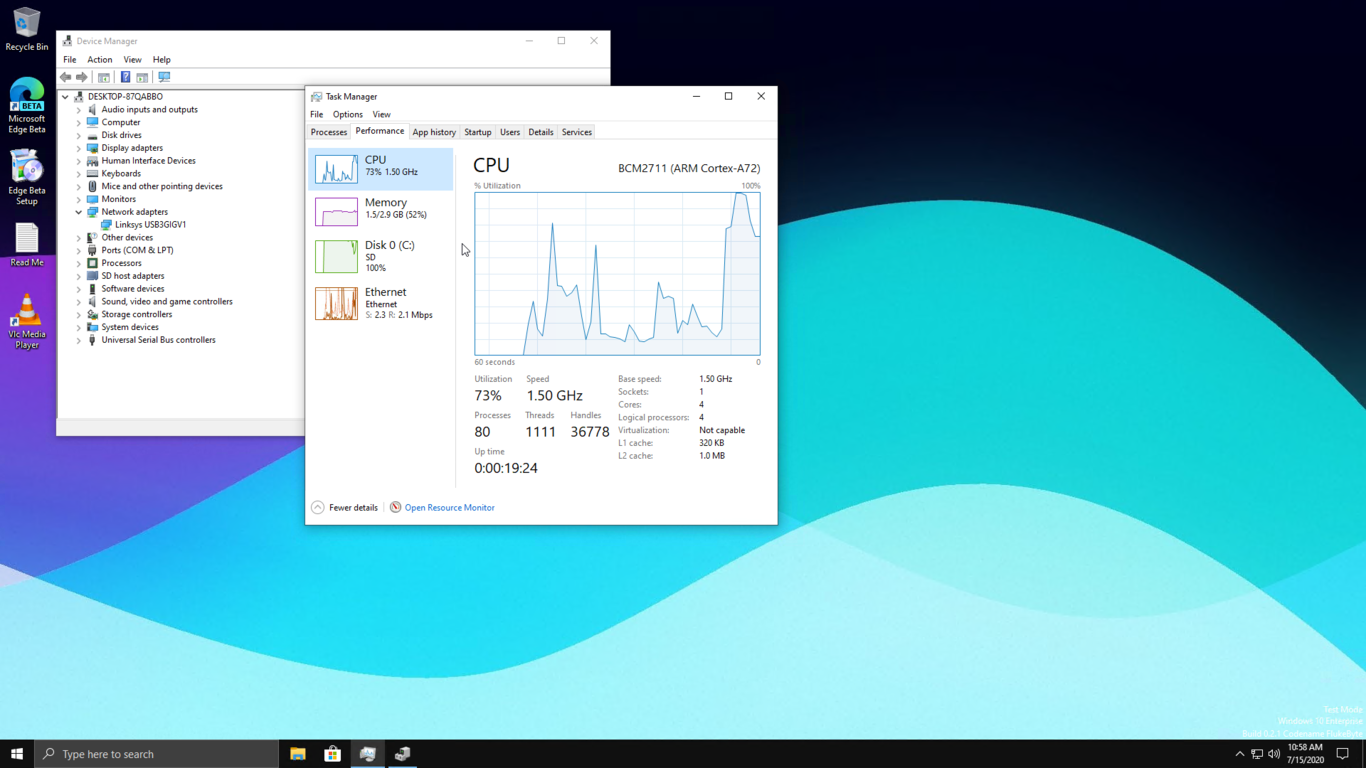This screenshot has width=1366, height=768.
Task: Select the Memory performance graph
Action: [x=381, y=208]
